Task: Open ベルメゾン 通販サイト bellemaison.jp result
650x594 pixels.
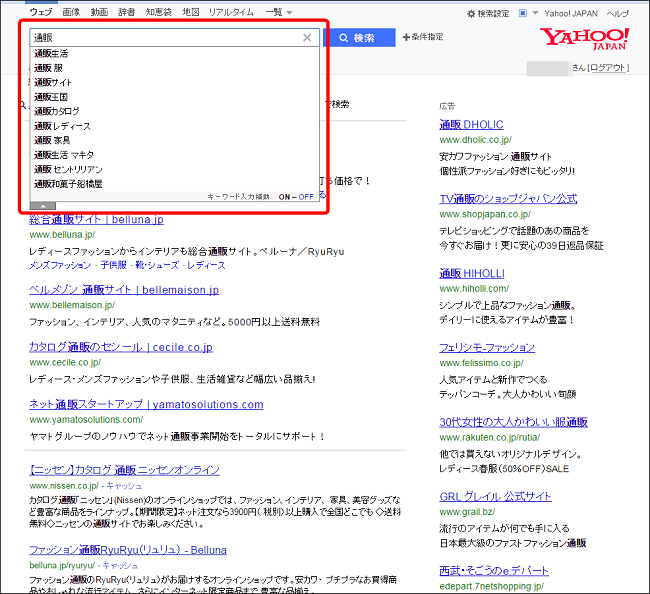Action: point(124,290)
